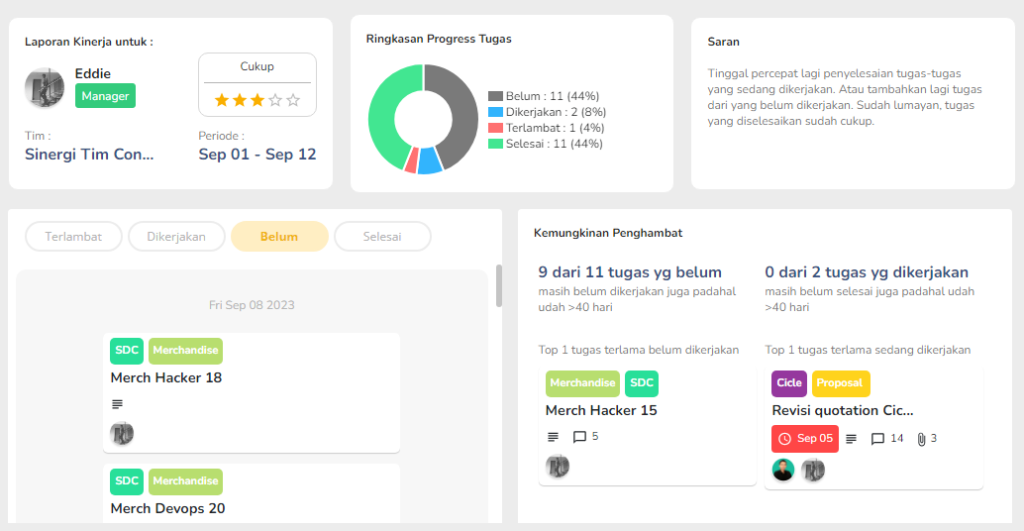Open the Selesai tab
This screenshot has width=1024, height=531.
(x=382, y=236)
